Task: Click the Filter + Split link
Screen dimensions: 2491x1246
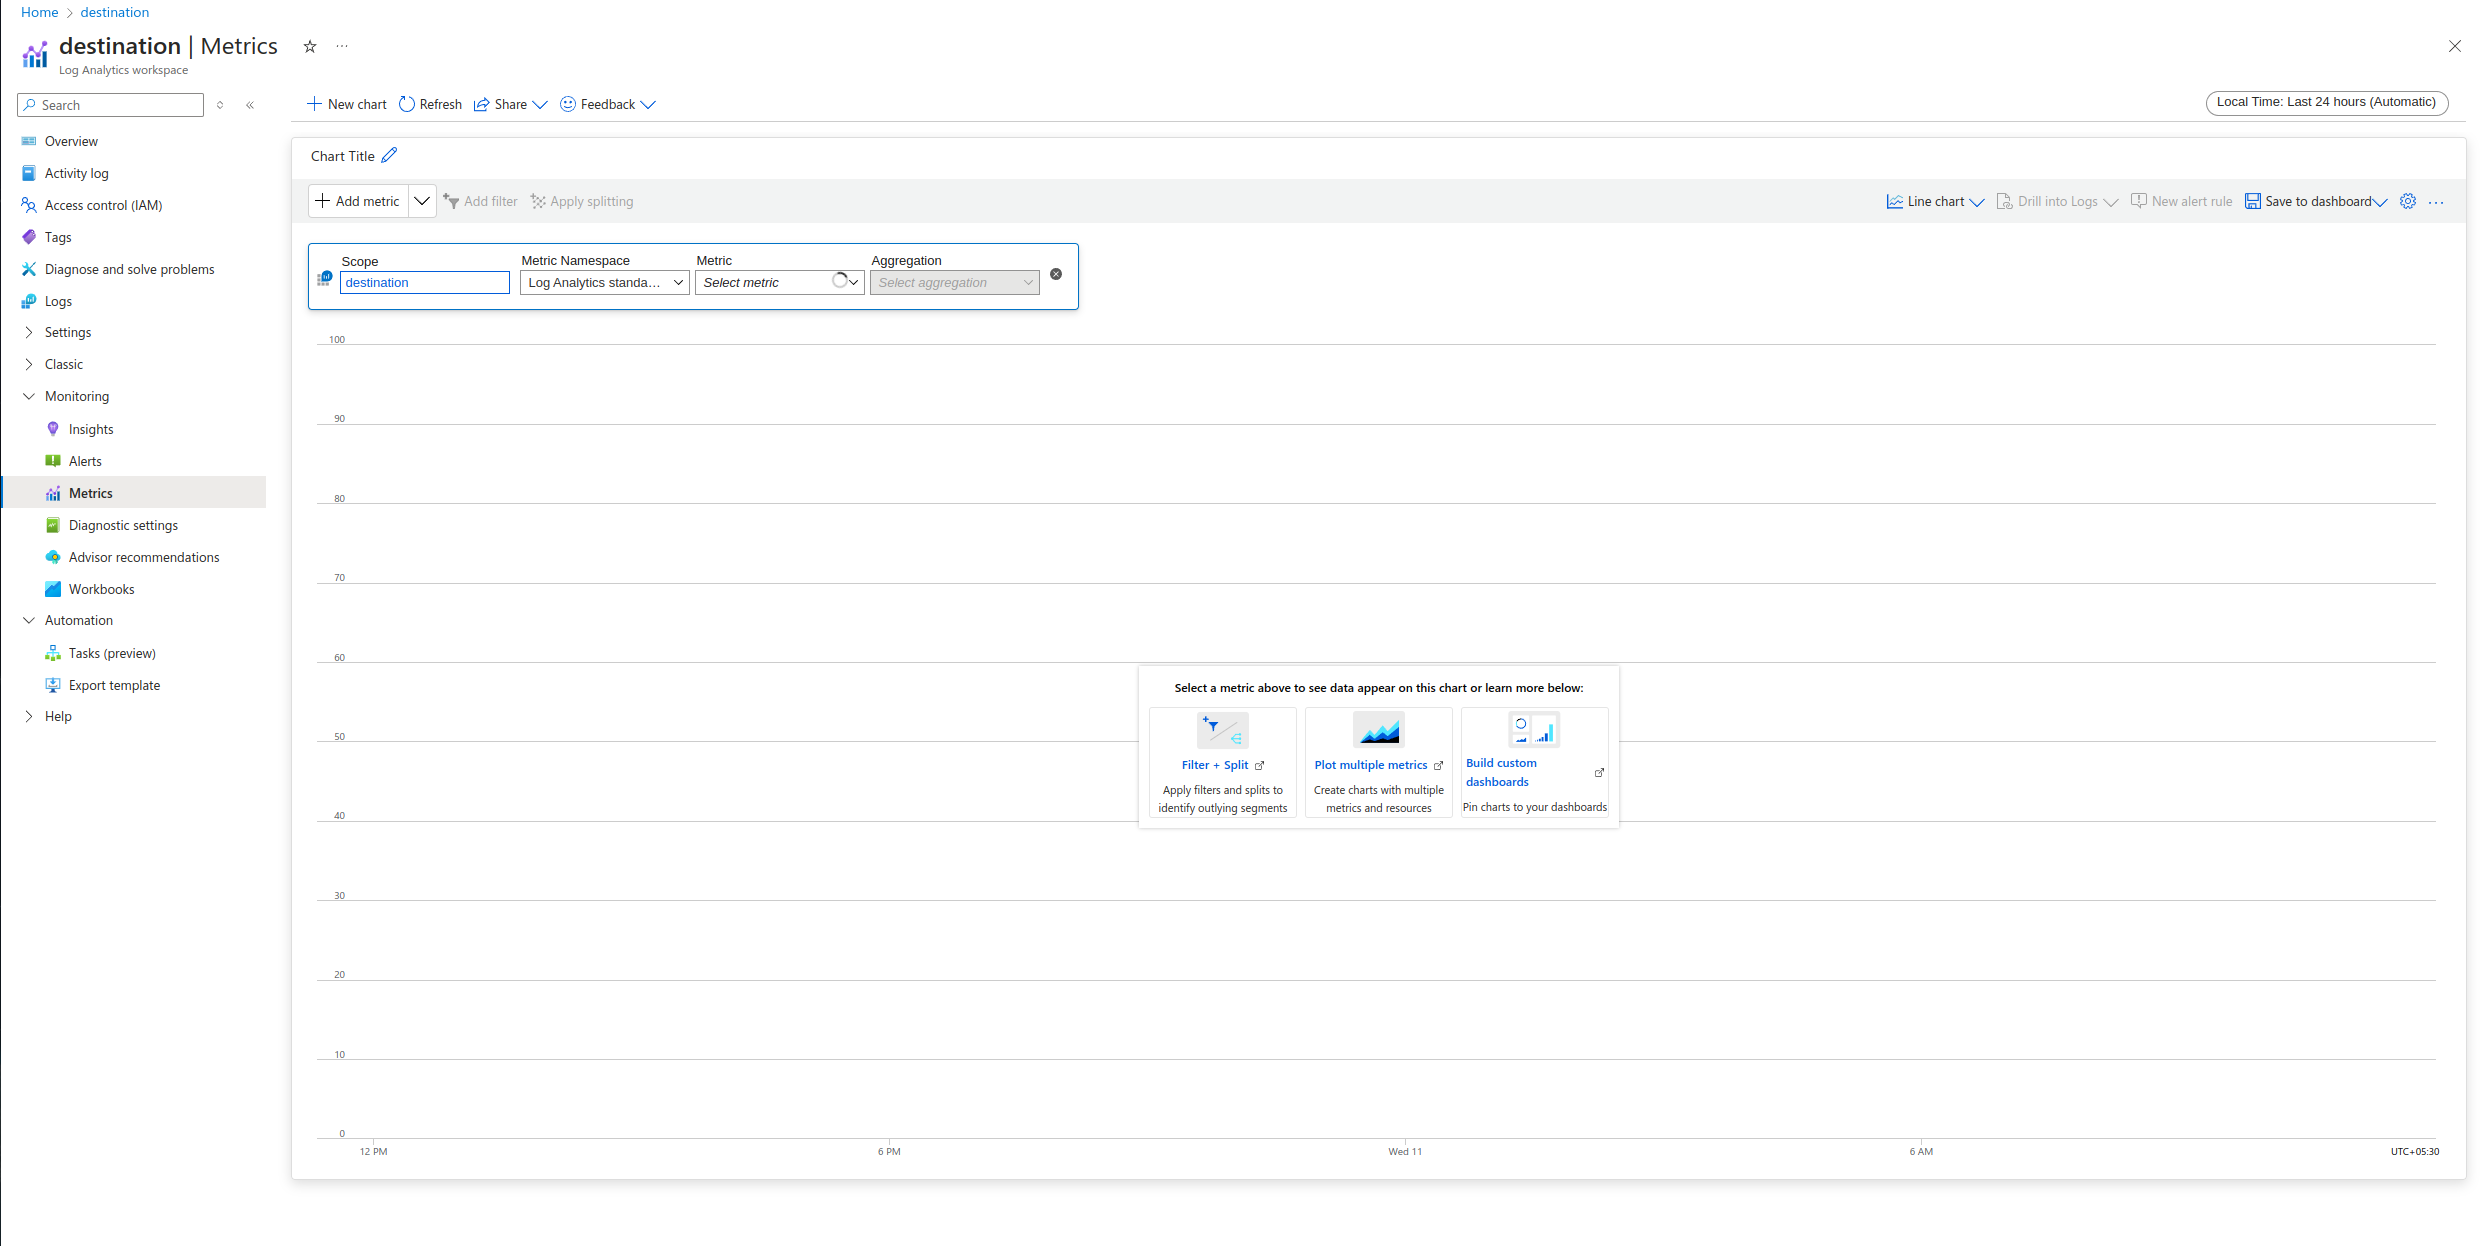Action: pyautogui.click(x=1214, y=766)
